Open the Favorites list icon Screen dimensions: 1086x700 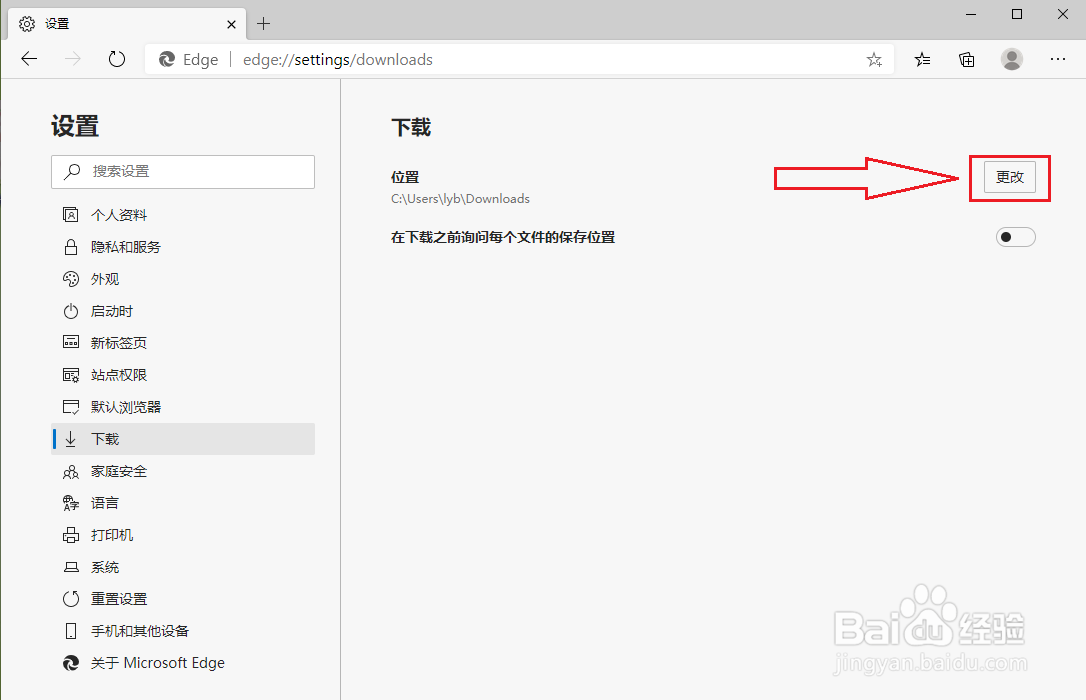click(922, 60)
